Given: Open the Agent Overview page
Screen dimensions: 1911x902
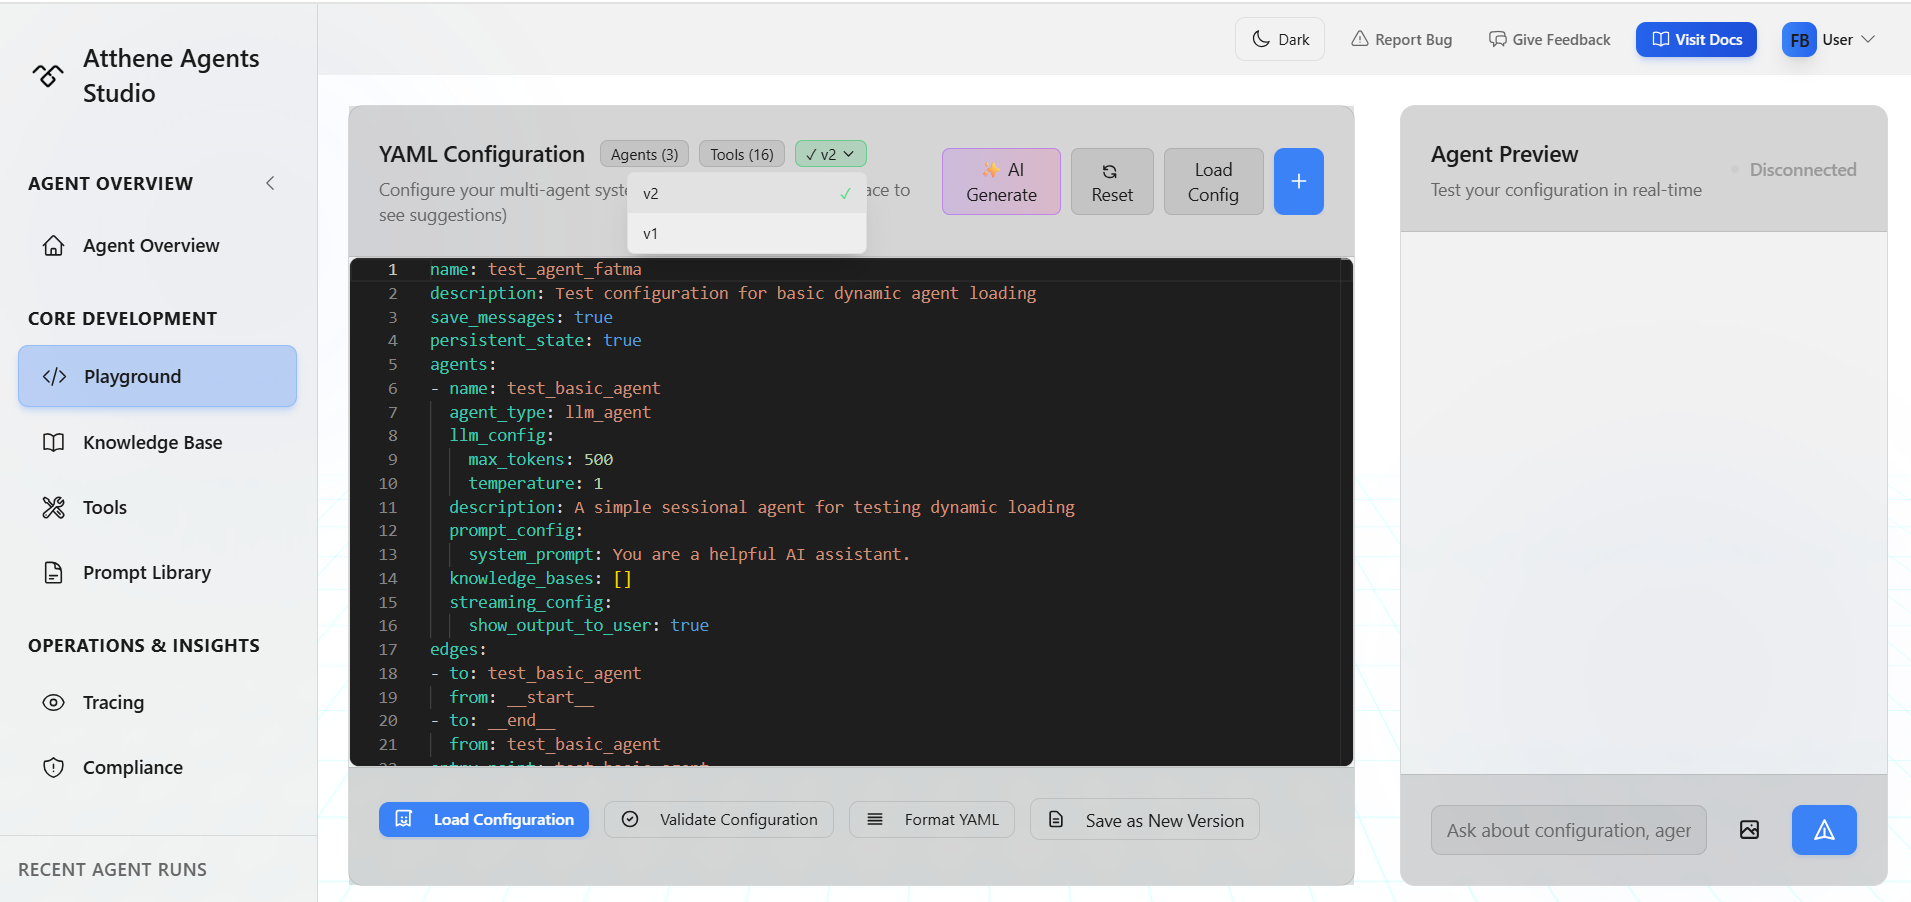Looking at the screenshot, I should point(150,245).
